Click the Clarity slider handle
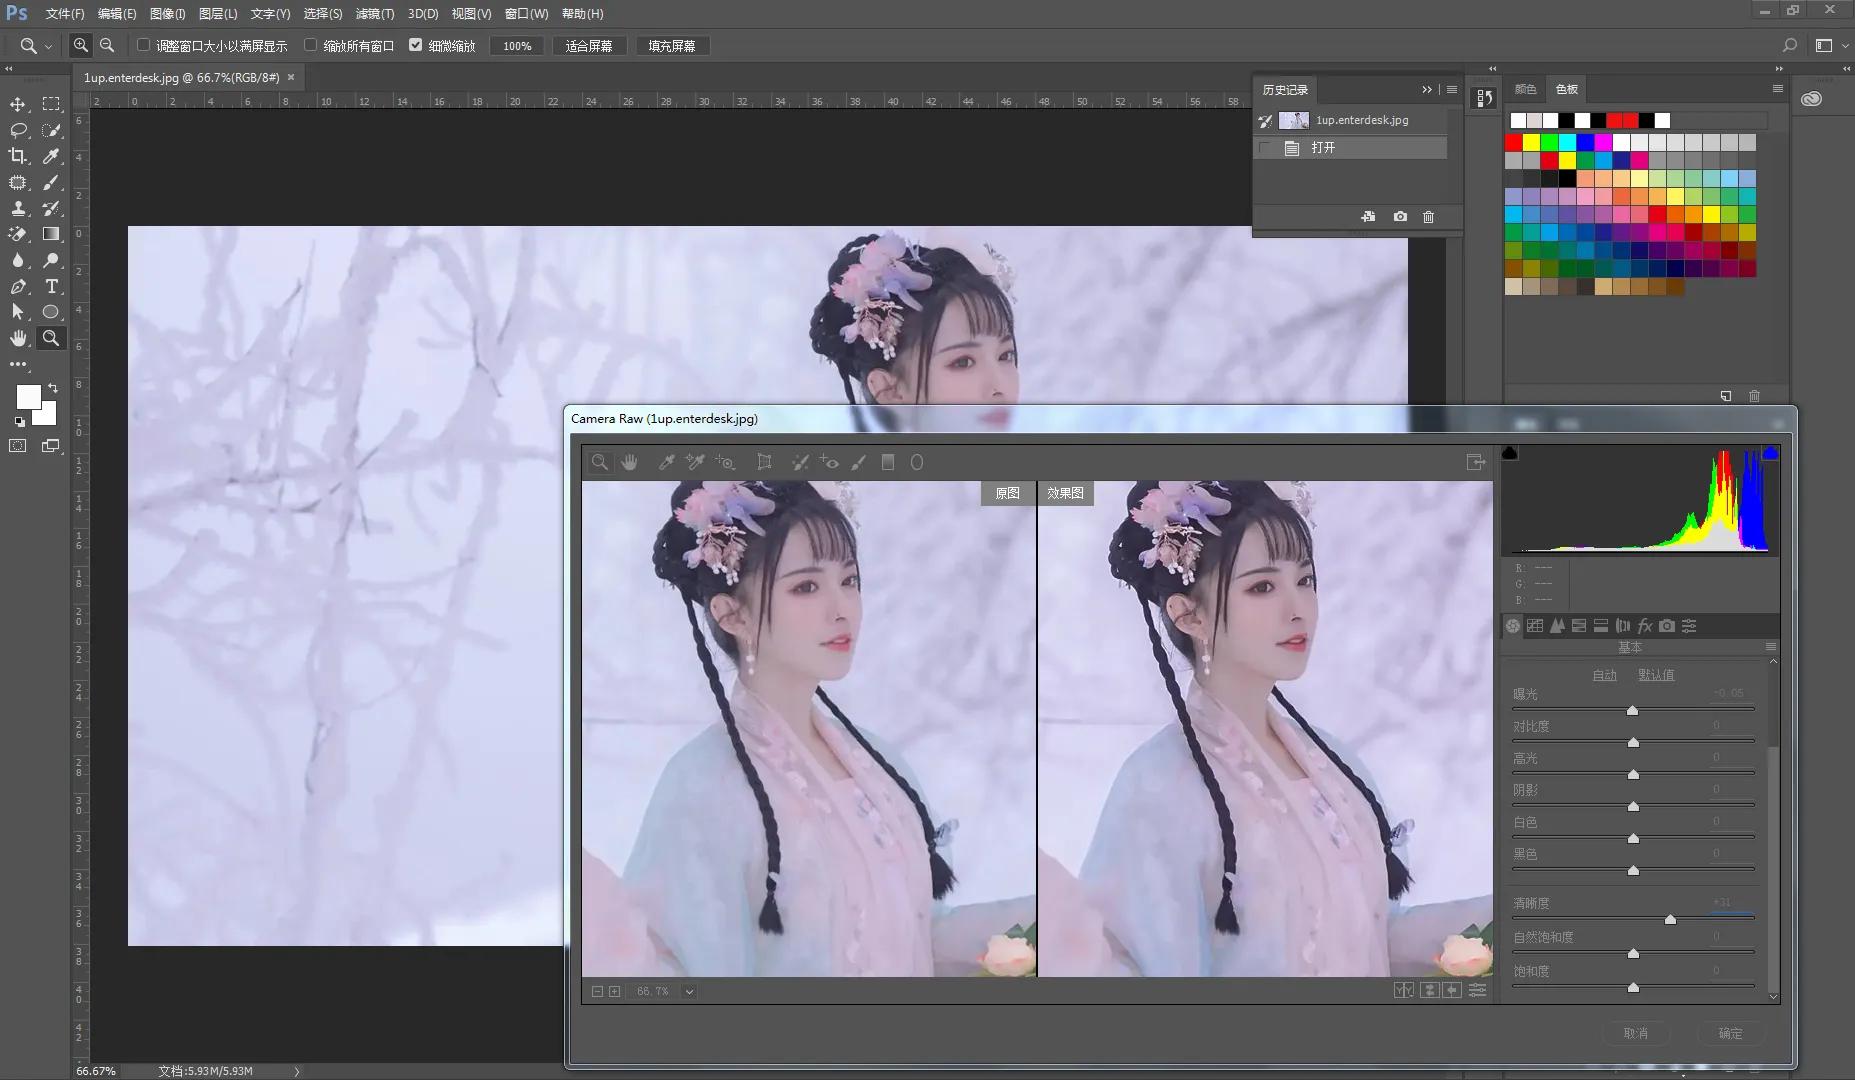 click(1670, 919)
